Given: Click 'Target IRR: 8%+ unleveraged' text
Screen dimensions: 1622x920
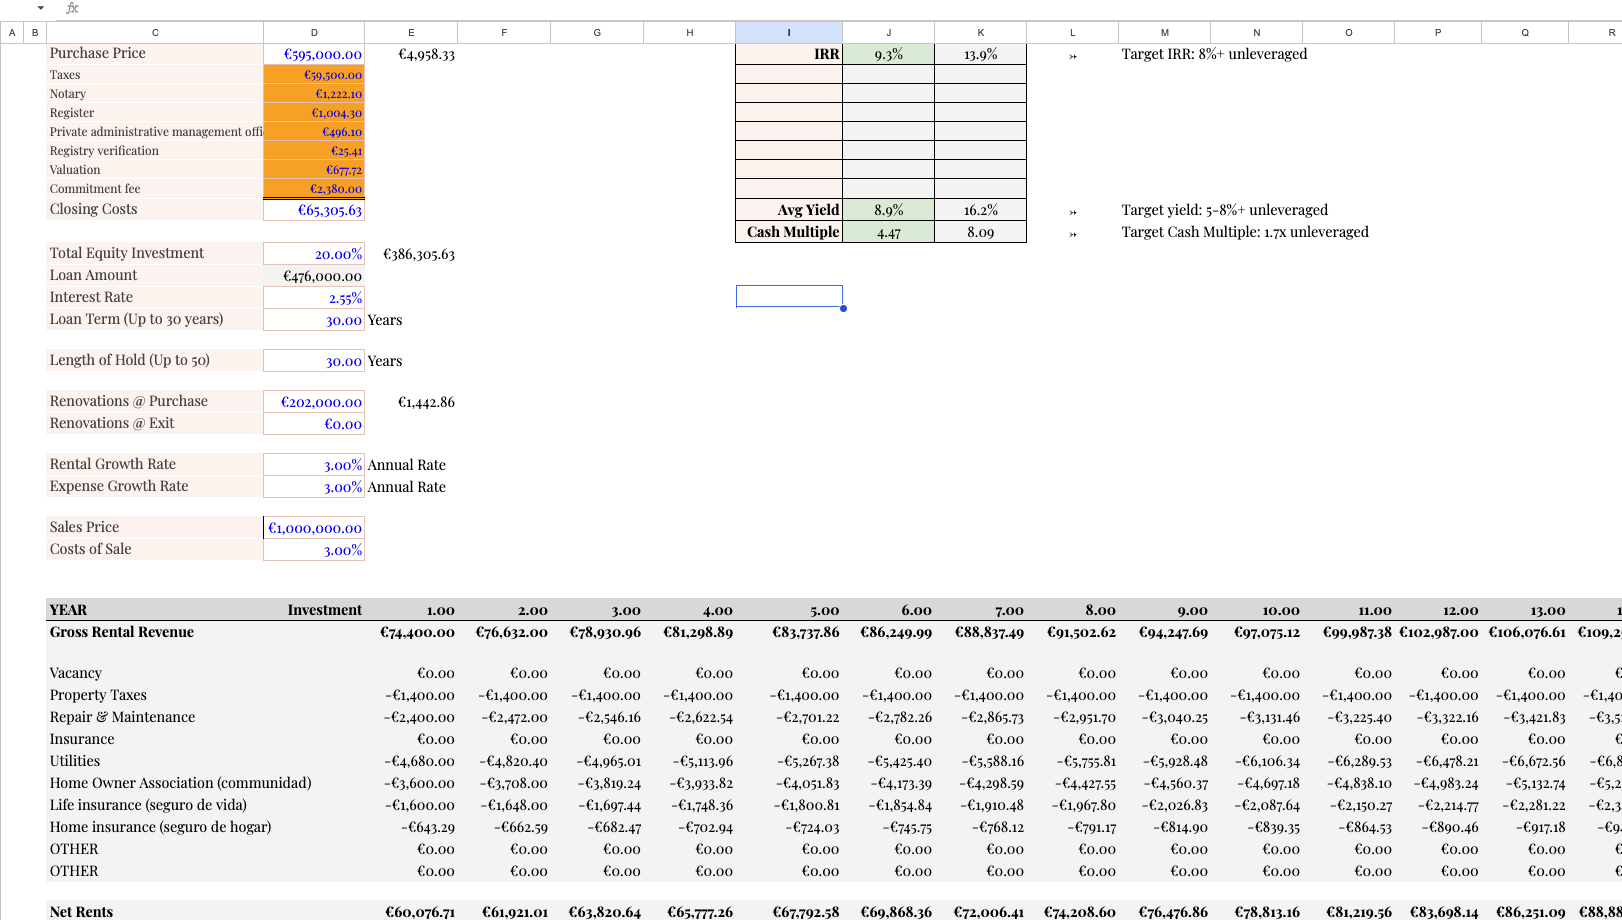Looking at the screenshot, I should click(1214, 54).
